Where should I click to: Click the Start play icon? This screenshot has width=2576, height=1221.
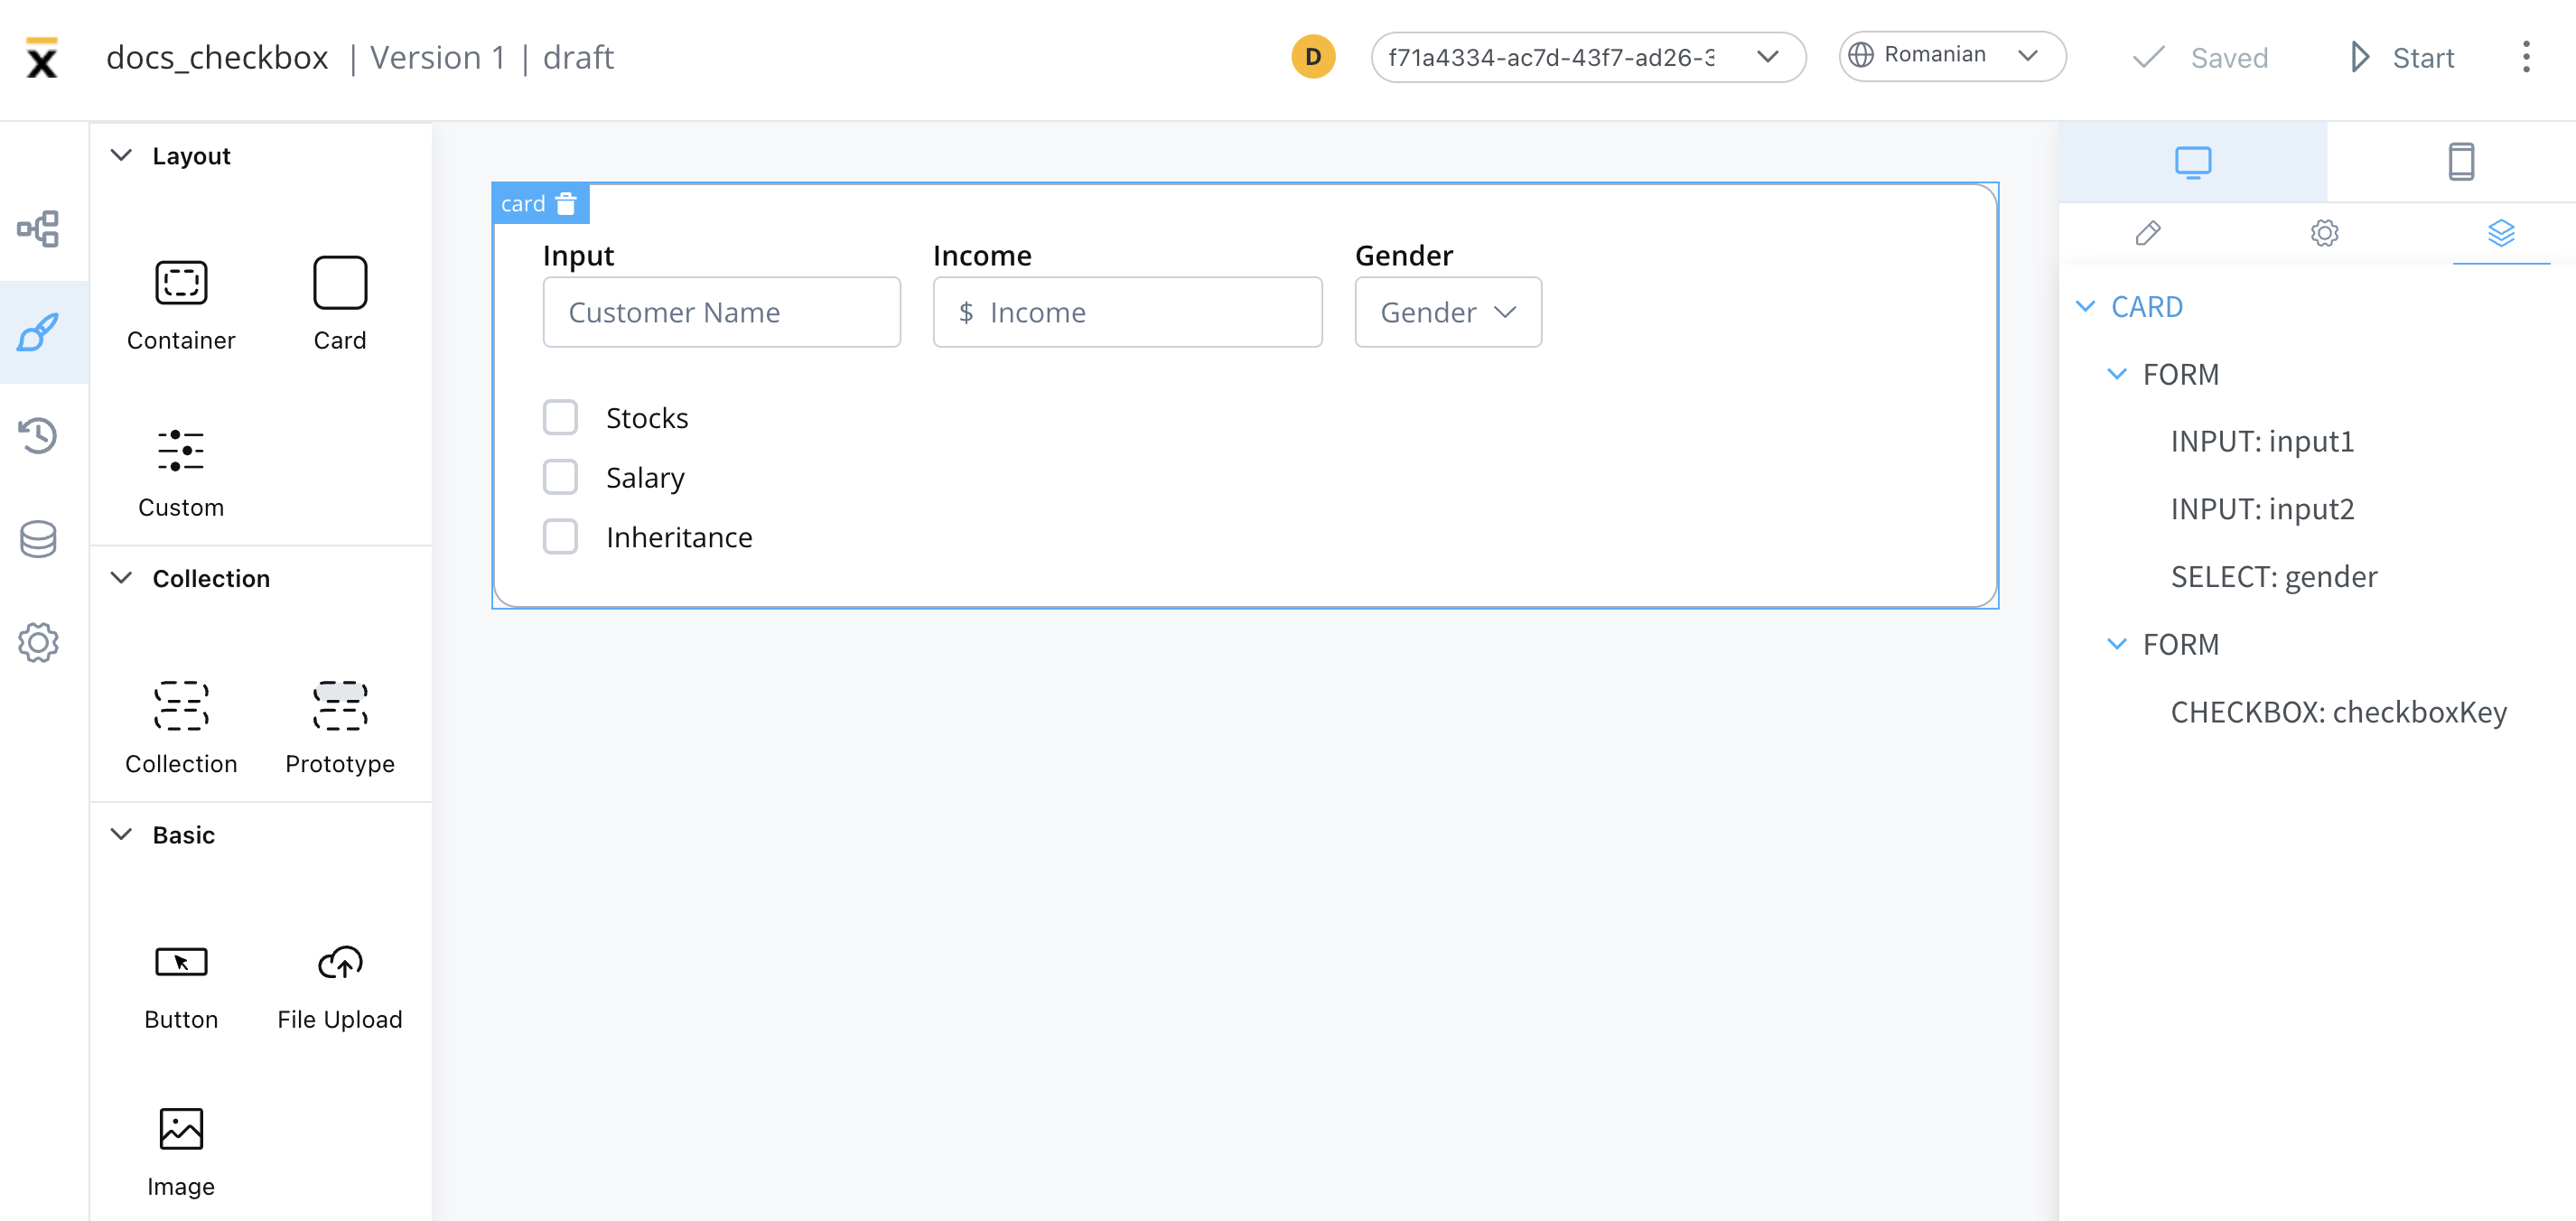tap(2360, 57)
